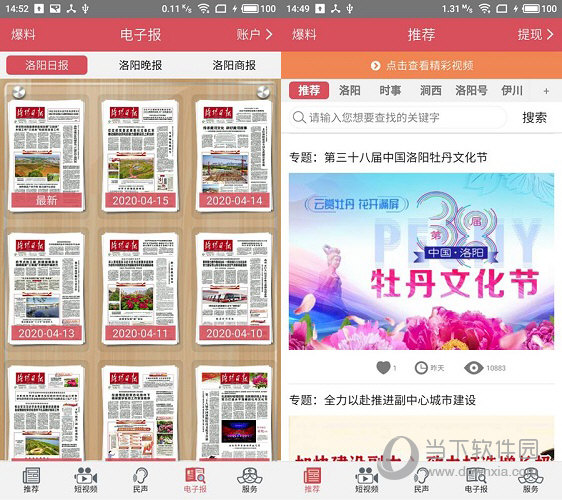
Task: Open 短视频 in right screen bottom bar
Action: click(367, 480)
